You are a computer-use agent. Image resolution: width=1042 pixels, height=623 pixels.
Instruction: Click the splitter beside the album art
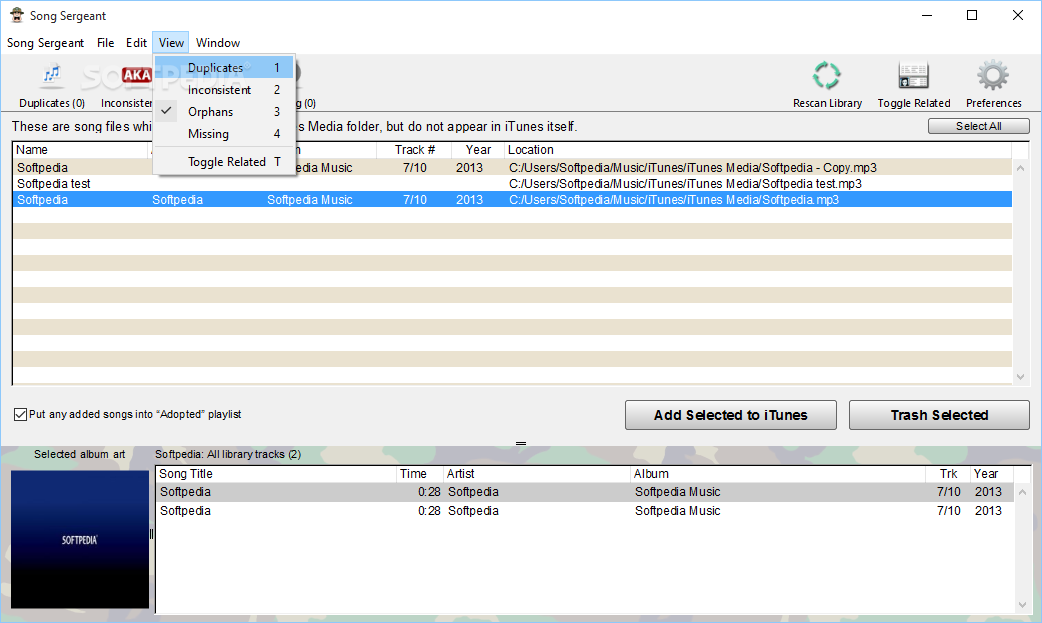pos(152,534)
